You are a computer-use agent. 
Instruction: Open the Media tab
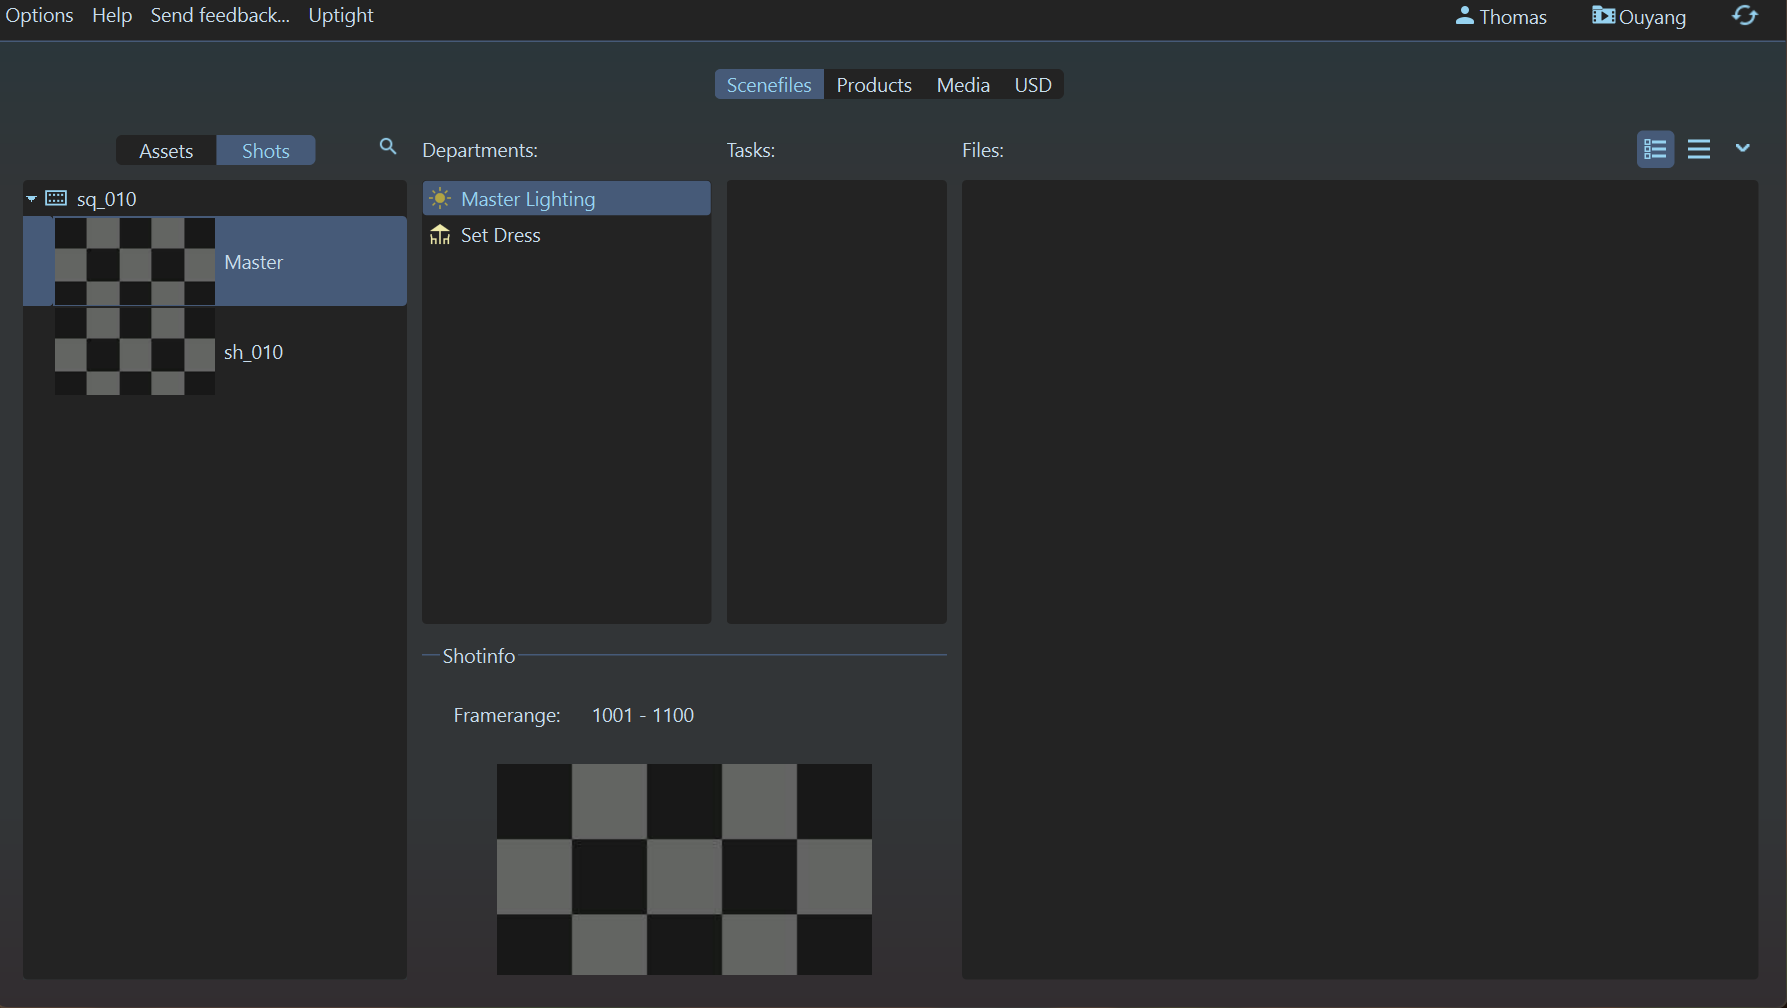tap(962, 85)
